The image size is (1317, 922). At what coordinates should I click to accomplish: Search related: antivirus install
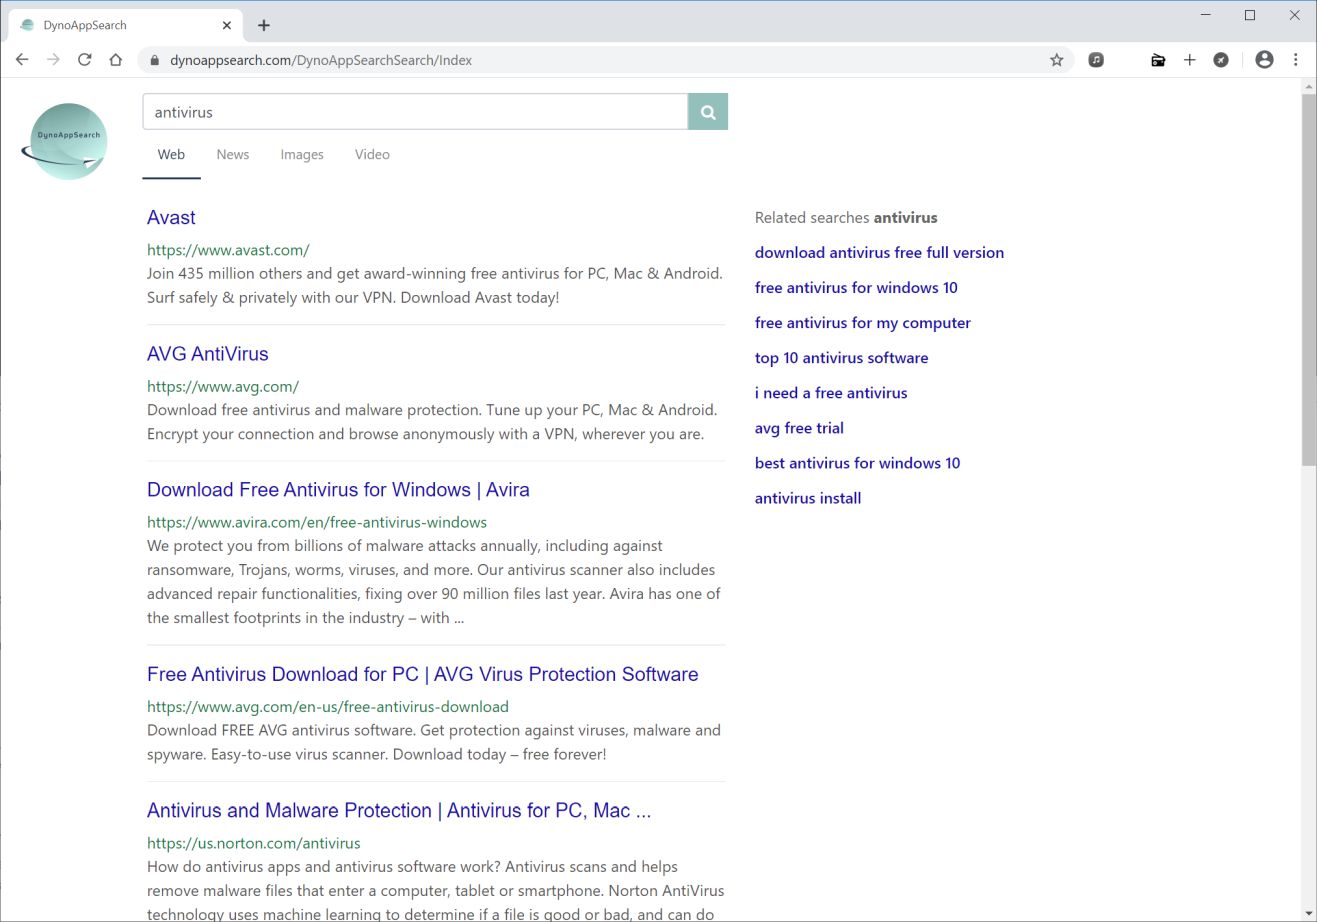click(808, 498)
